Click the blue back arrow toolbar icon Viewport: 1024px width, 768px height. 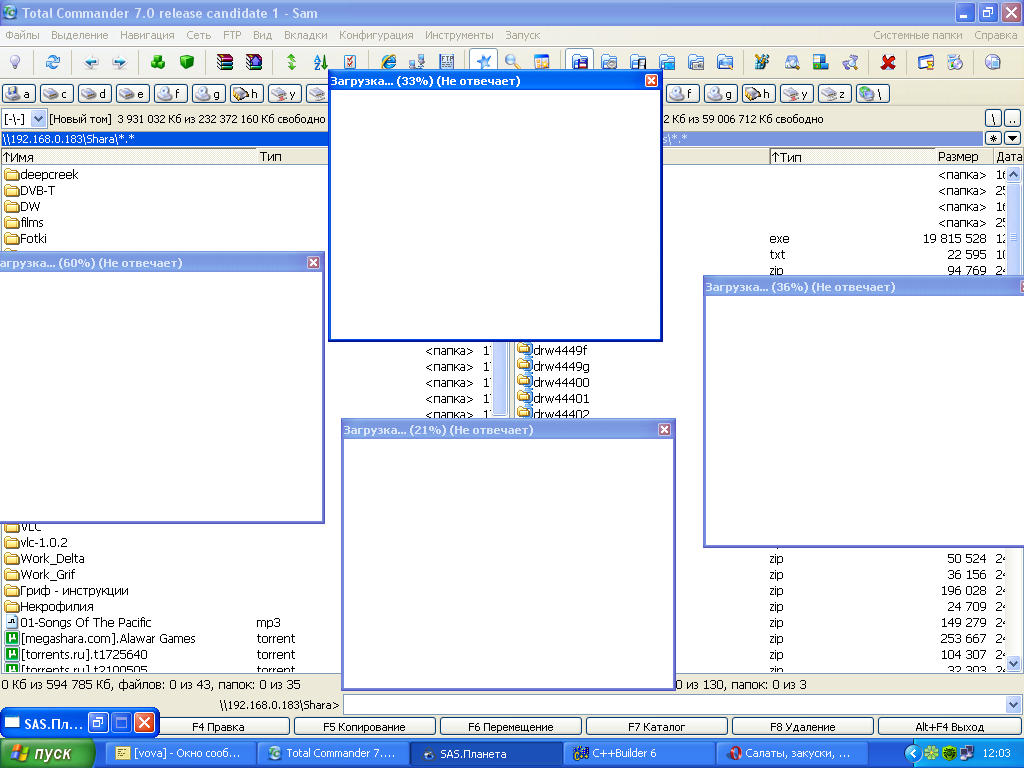click(91, 62)
